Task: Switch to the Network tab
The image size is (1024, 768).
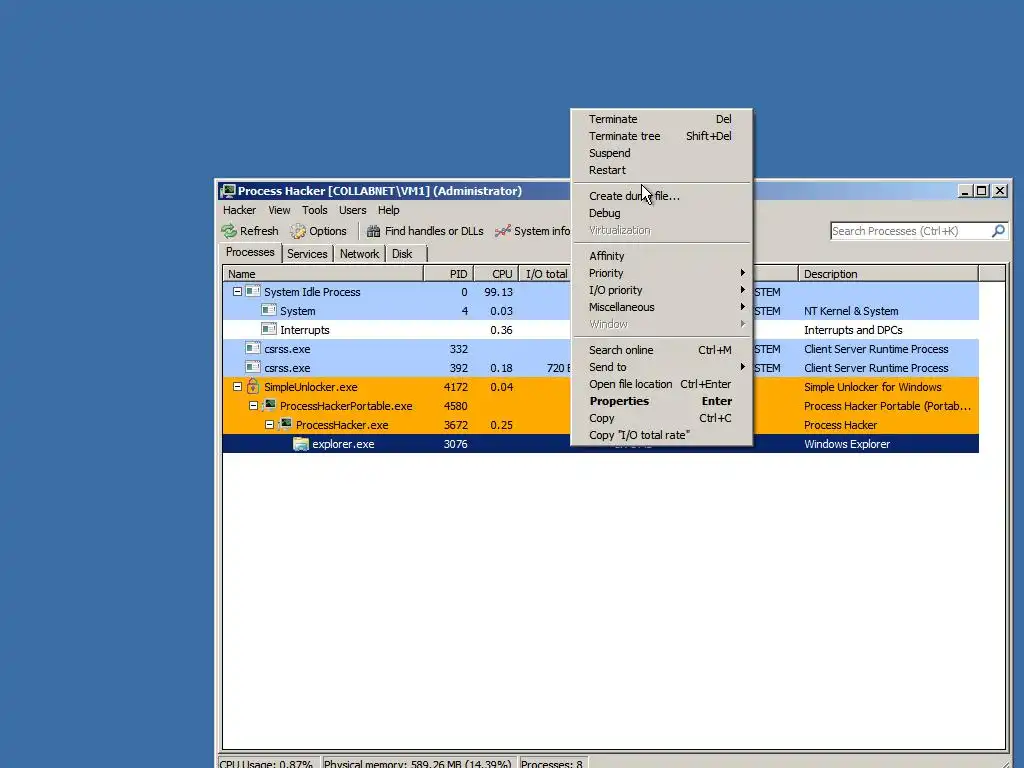Action: [x=359, y=254]
